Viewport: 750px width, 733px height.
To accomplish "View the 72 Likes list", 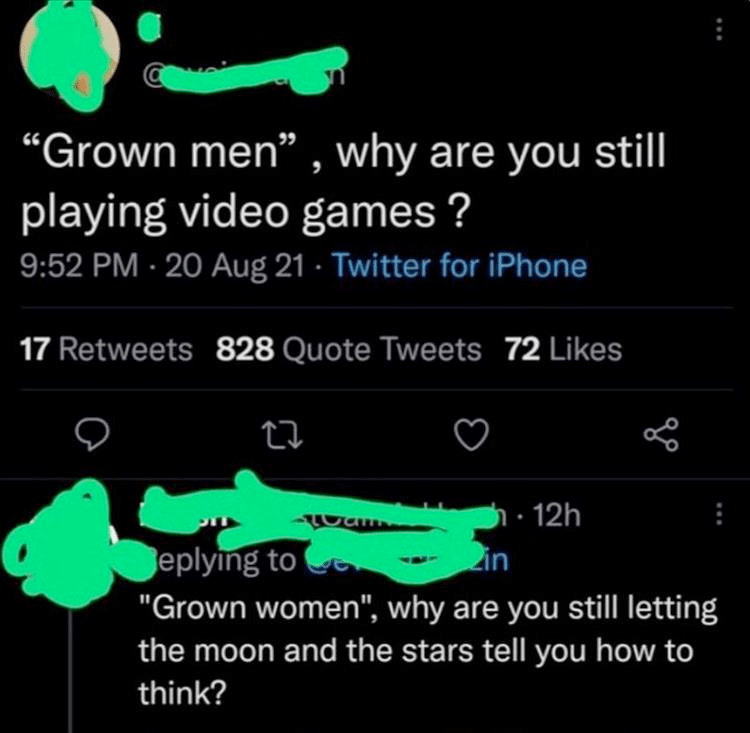I will [564, 349].
